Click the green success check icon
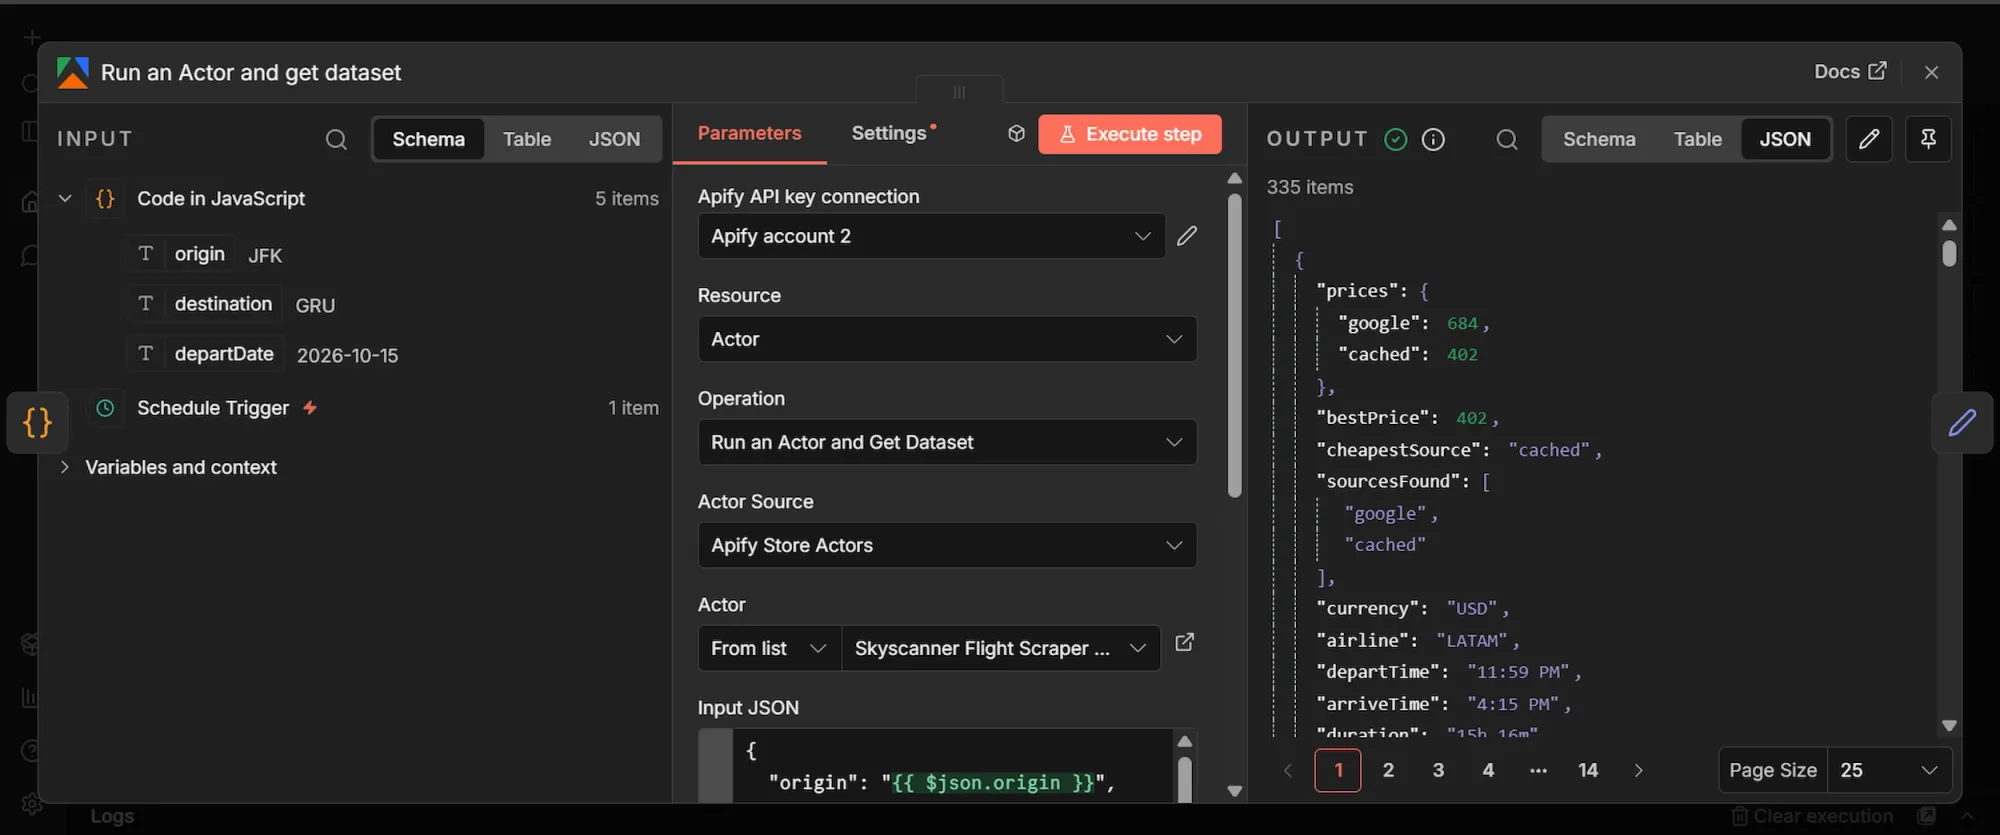Image resolution: width=2000 pixels, height=835 pixels. click(1396, 139)
